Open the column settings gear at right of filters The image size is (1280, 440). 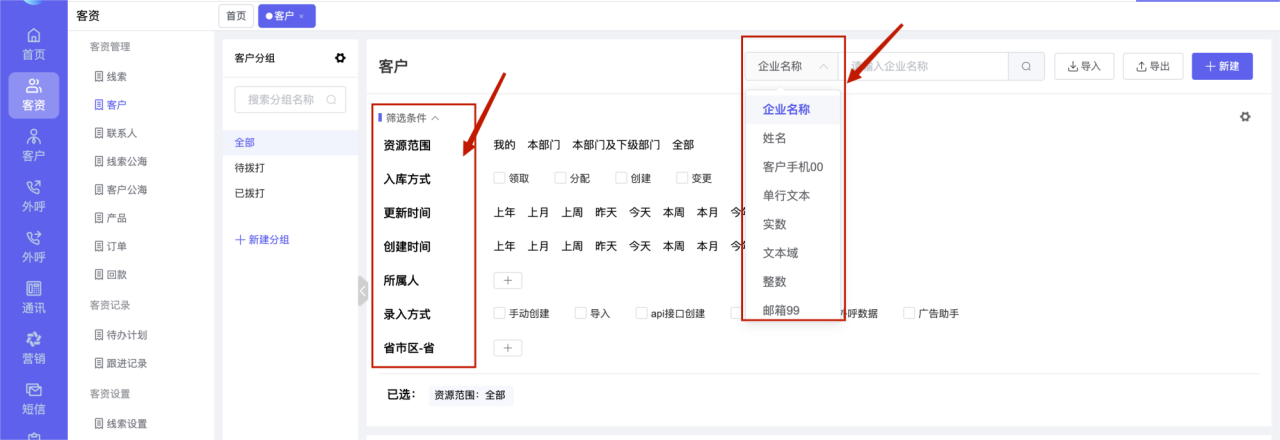[1245, 117]
